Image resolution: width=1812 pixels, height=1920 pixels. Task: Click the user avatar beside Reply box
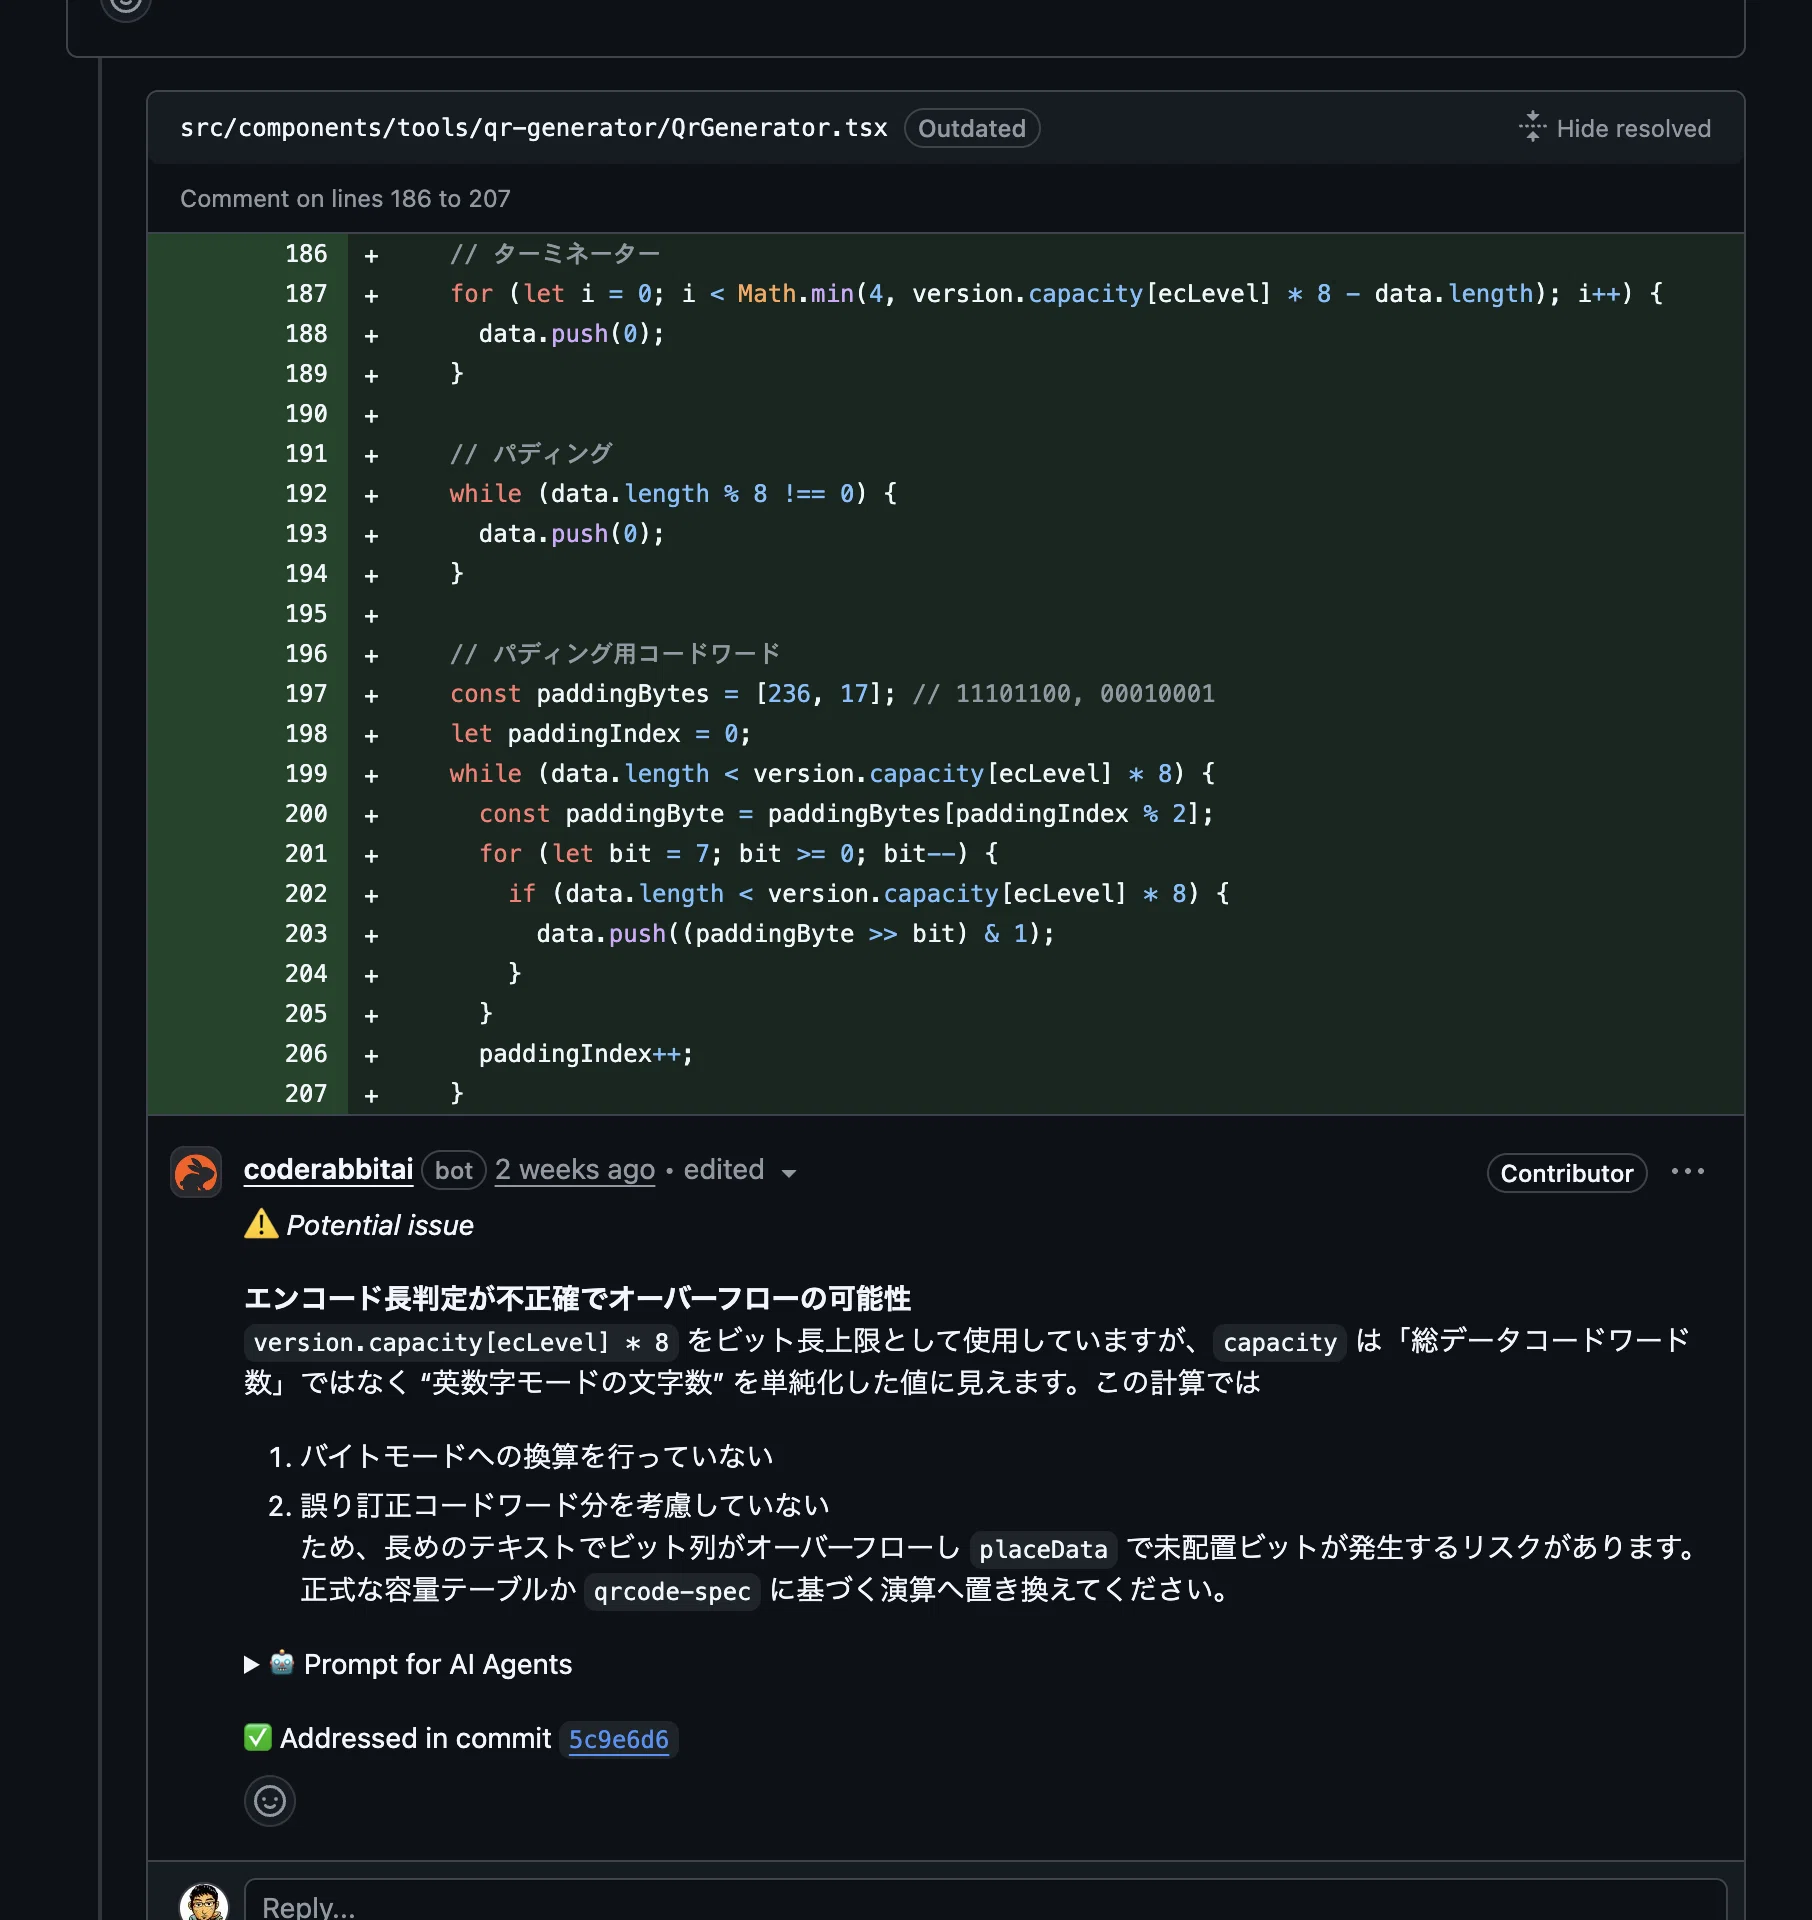204,1903
